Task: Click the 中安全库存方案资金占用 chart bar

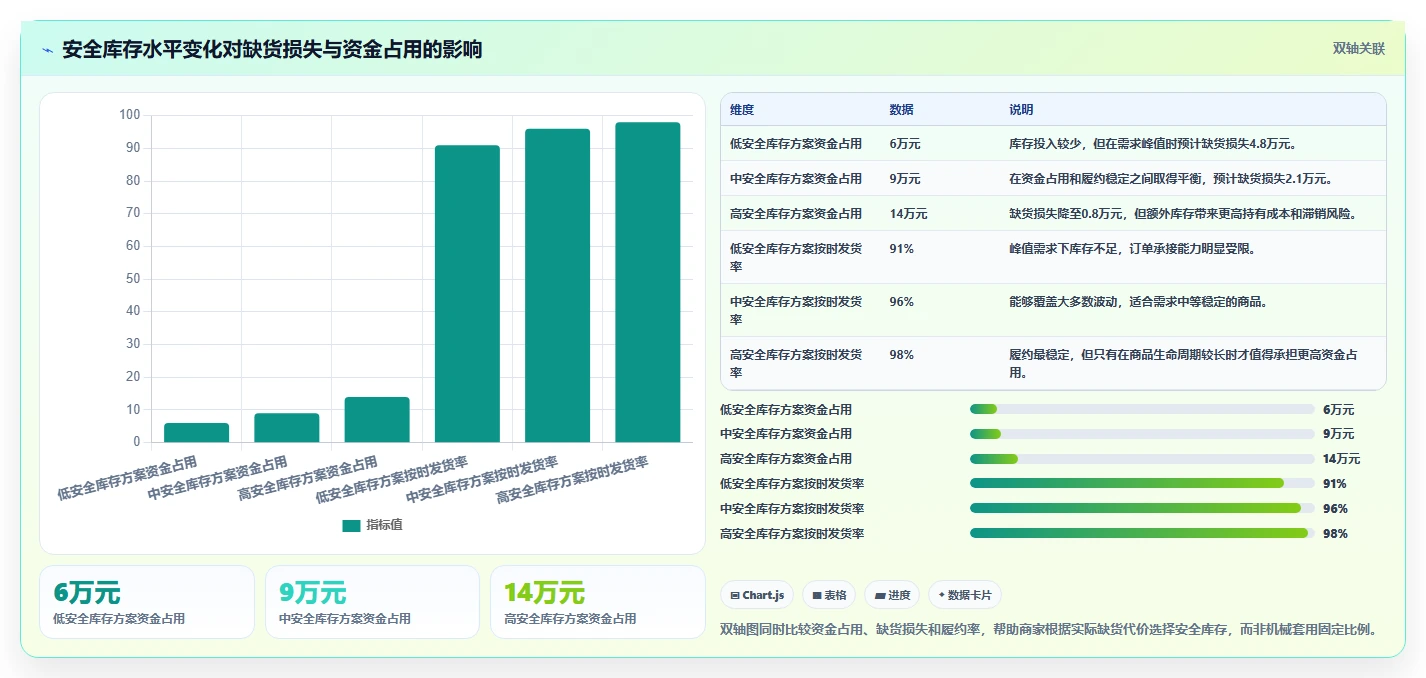Action: coord(286,427)
